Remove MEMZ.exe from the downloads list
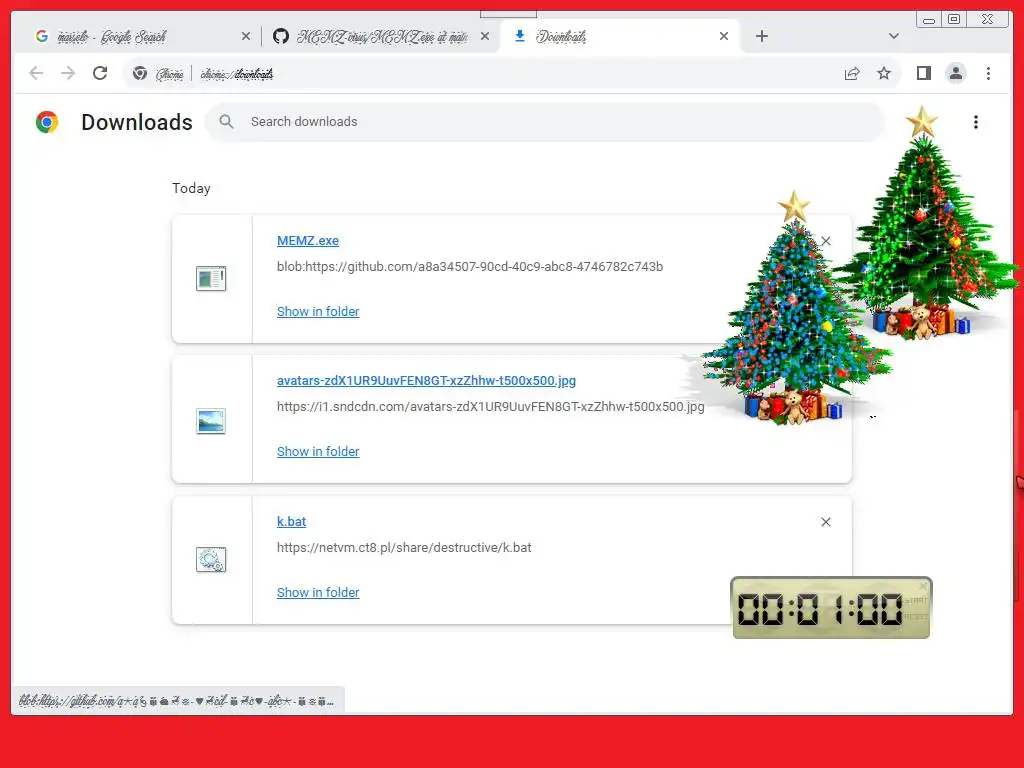Screen dimensions: 1024x768 826,241
